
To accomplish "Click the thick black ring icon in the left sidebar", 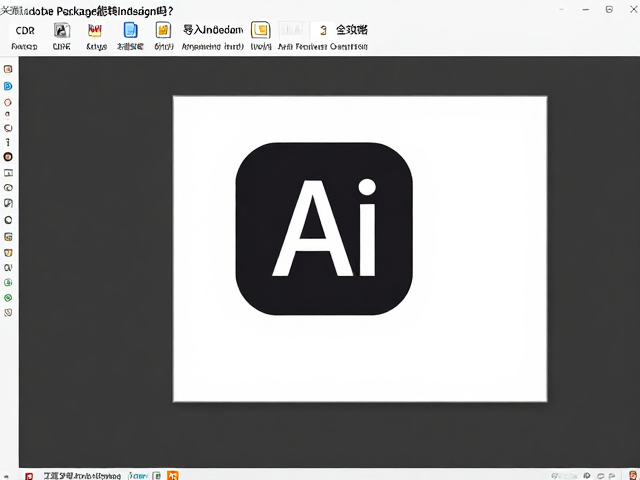I will [x=8, y=220].
